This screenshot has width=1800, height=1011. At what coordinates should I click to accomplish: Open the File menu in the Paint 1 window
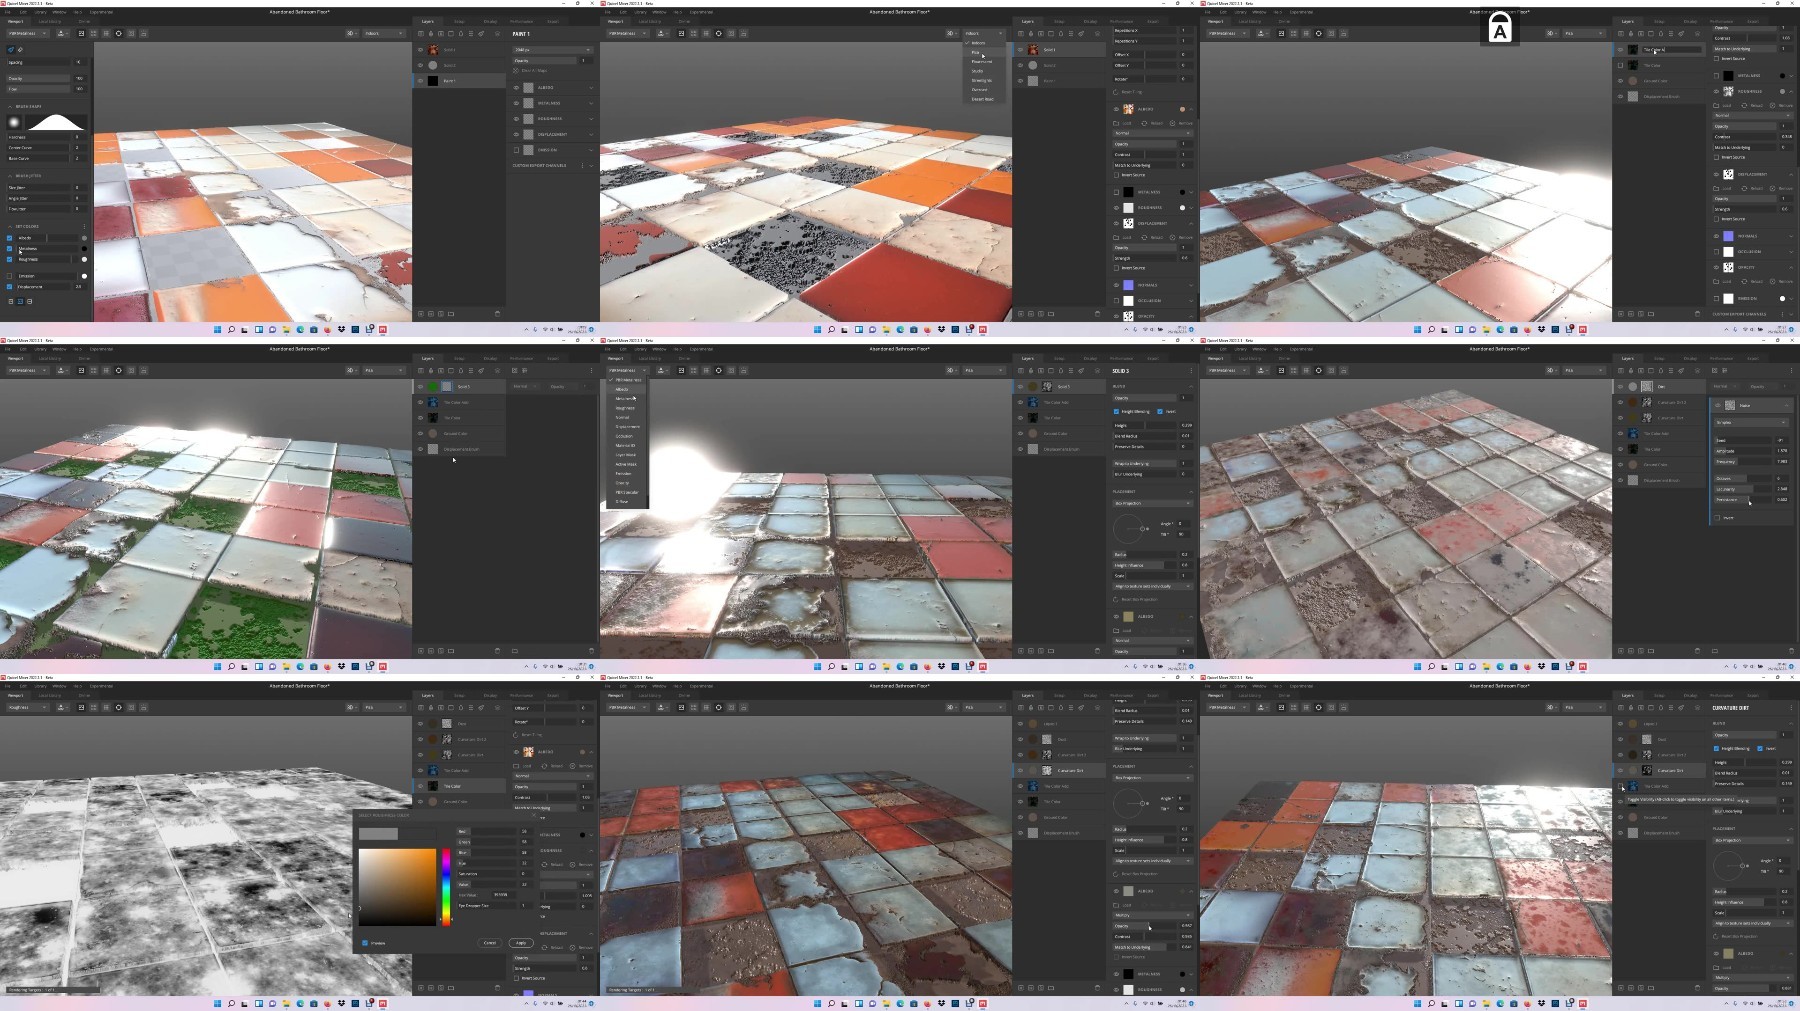tap(7, 12)
